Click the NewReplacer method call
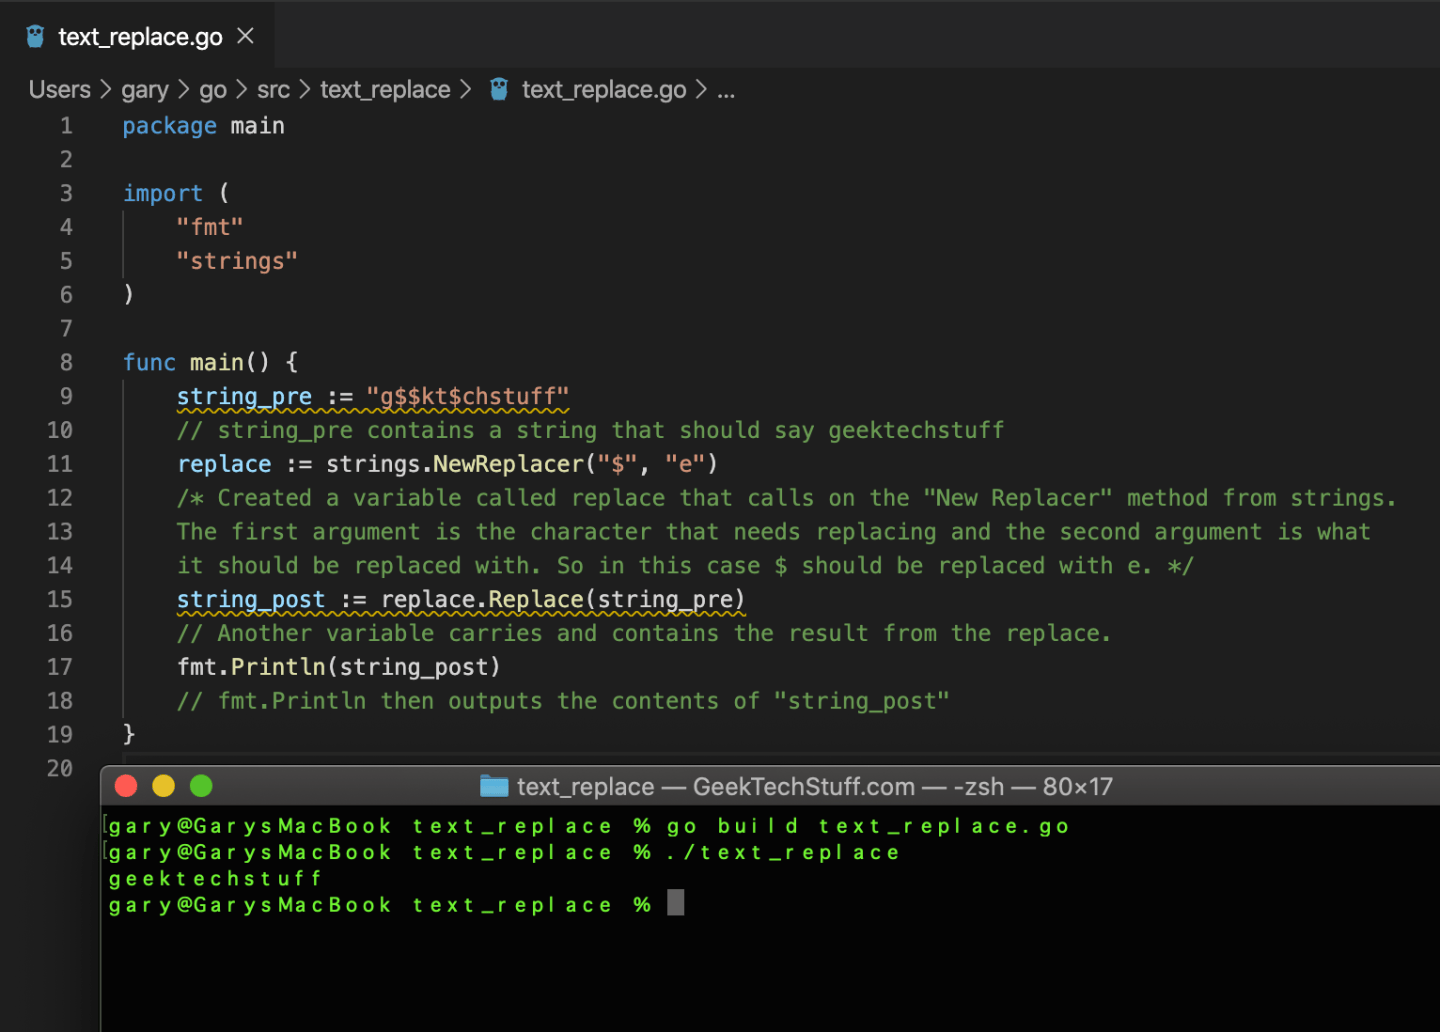1440x1032 pixels. click(x=508, y=464)
